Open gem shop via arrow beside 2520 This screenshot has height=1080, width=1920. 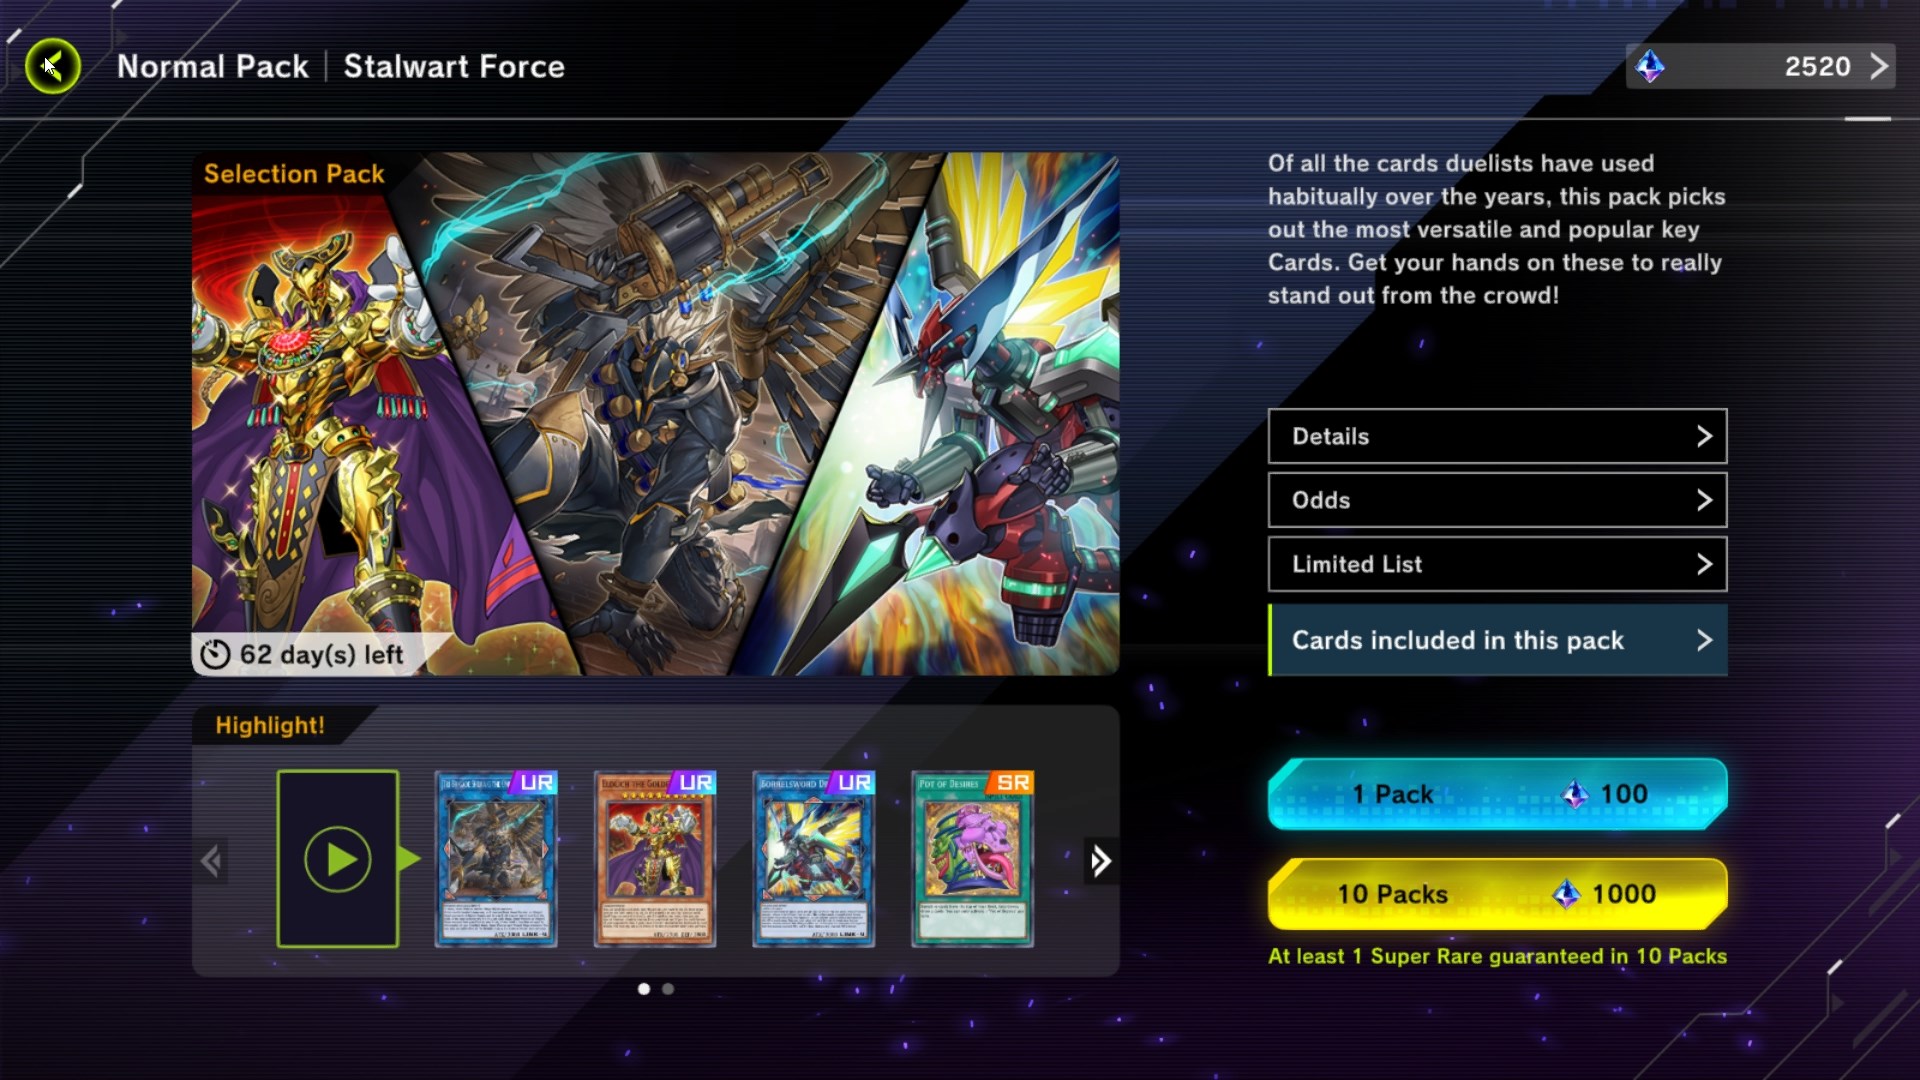coord(1879,67)
